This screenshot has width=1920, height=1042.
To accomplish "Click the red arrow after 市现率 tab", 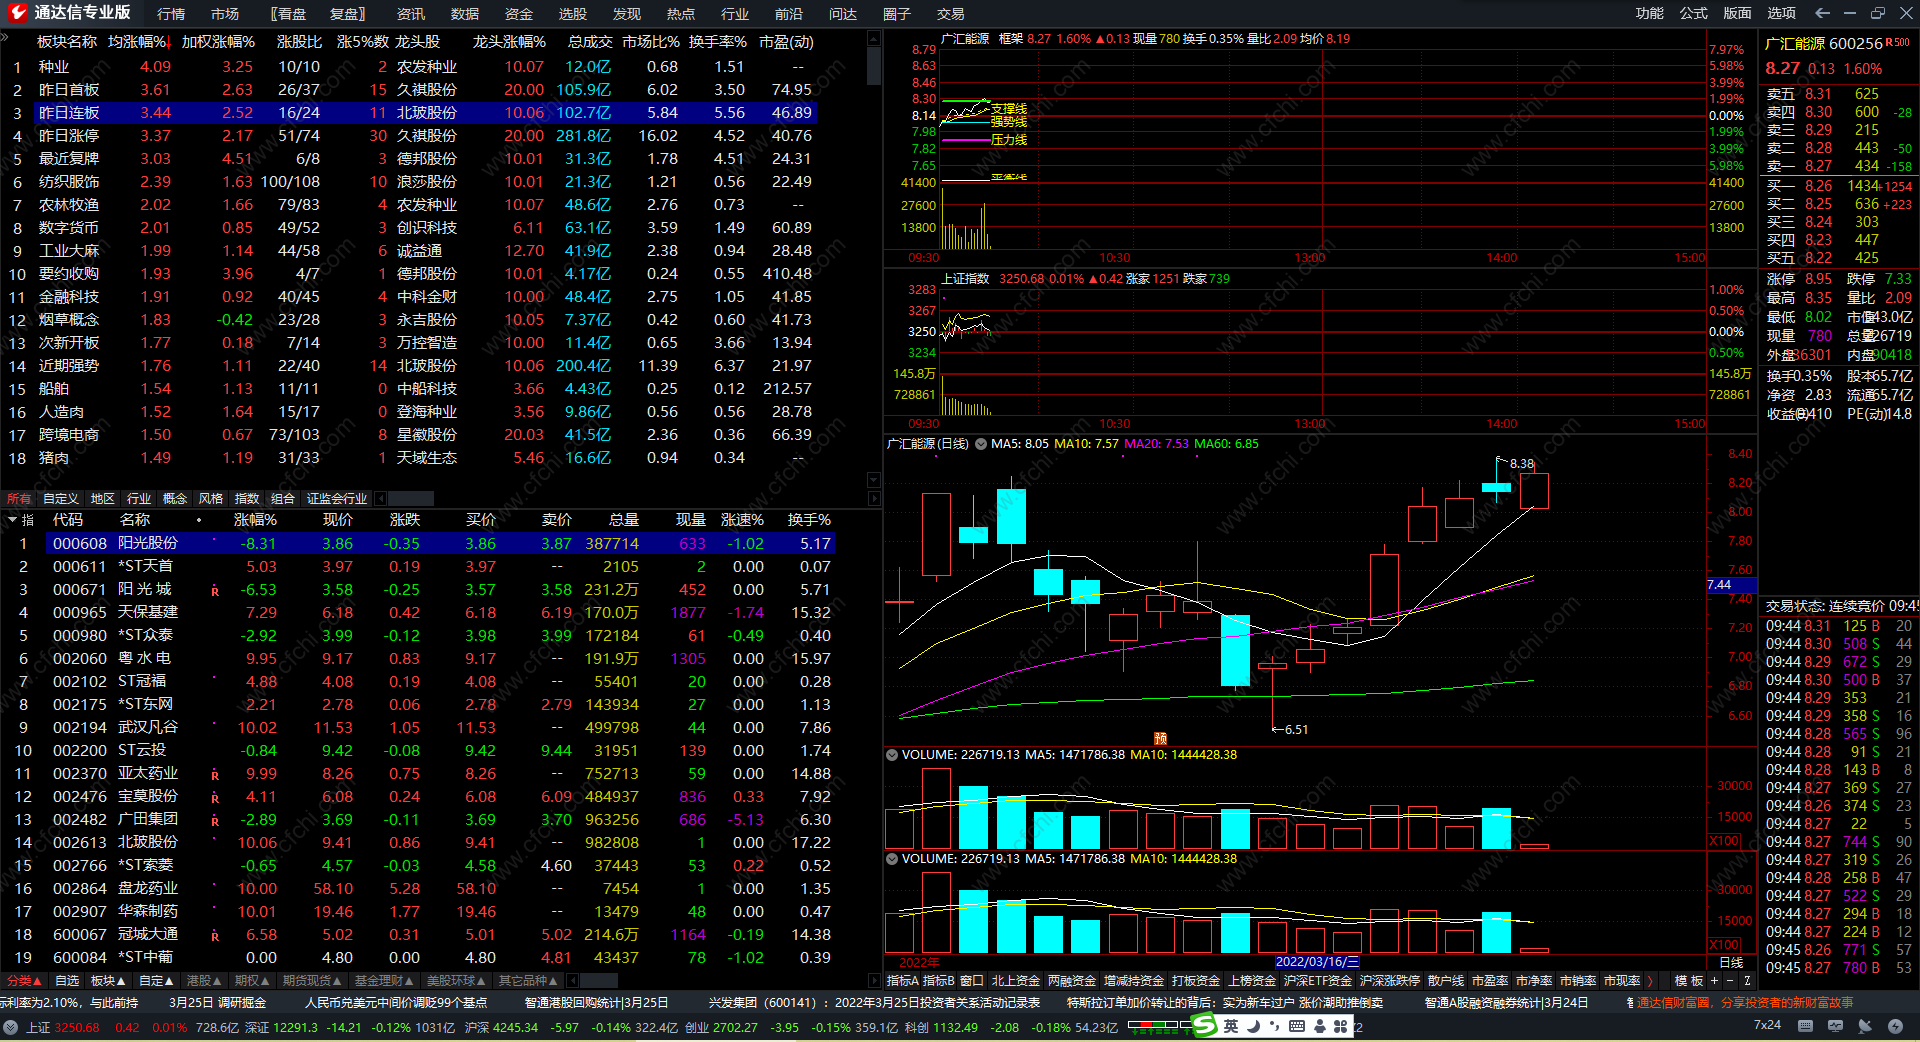I will 1650,981.
